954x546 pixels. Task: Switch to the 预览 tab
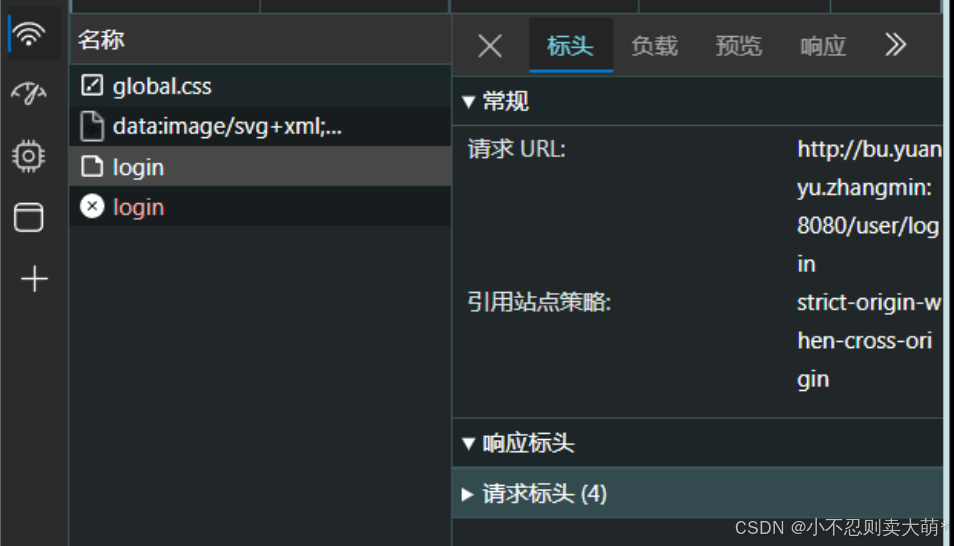coord(739,46)
